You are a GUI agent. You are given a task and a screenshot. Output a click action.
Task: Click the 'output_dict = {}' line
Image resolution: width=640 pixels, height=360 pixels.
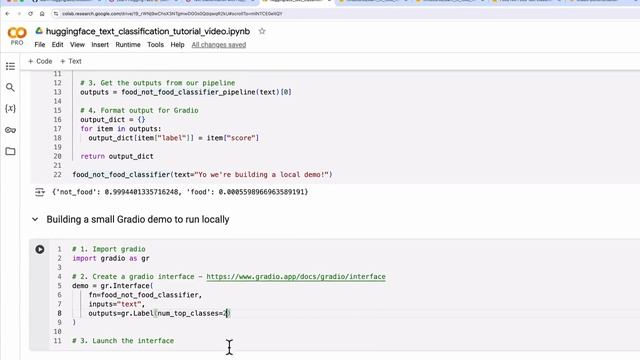click(113, 120)
